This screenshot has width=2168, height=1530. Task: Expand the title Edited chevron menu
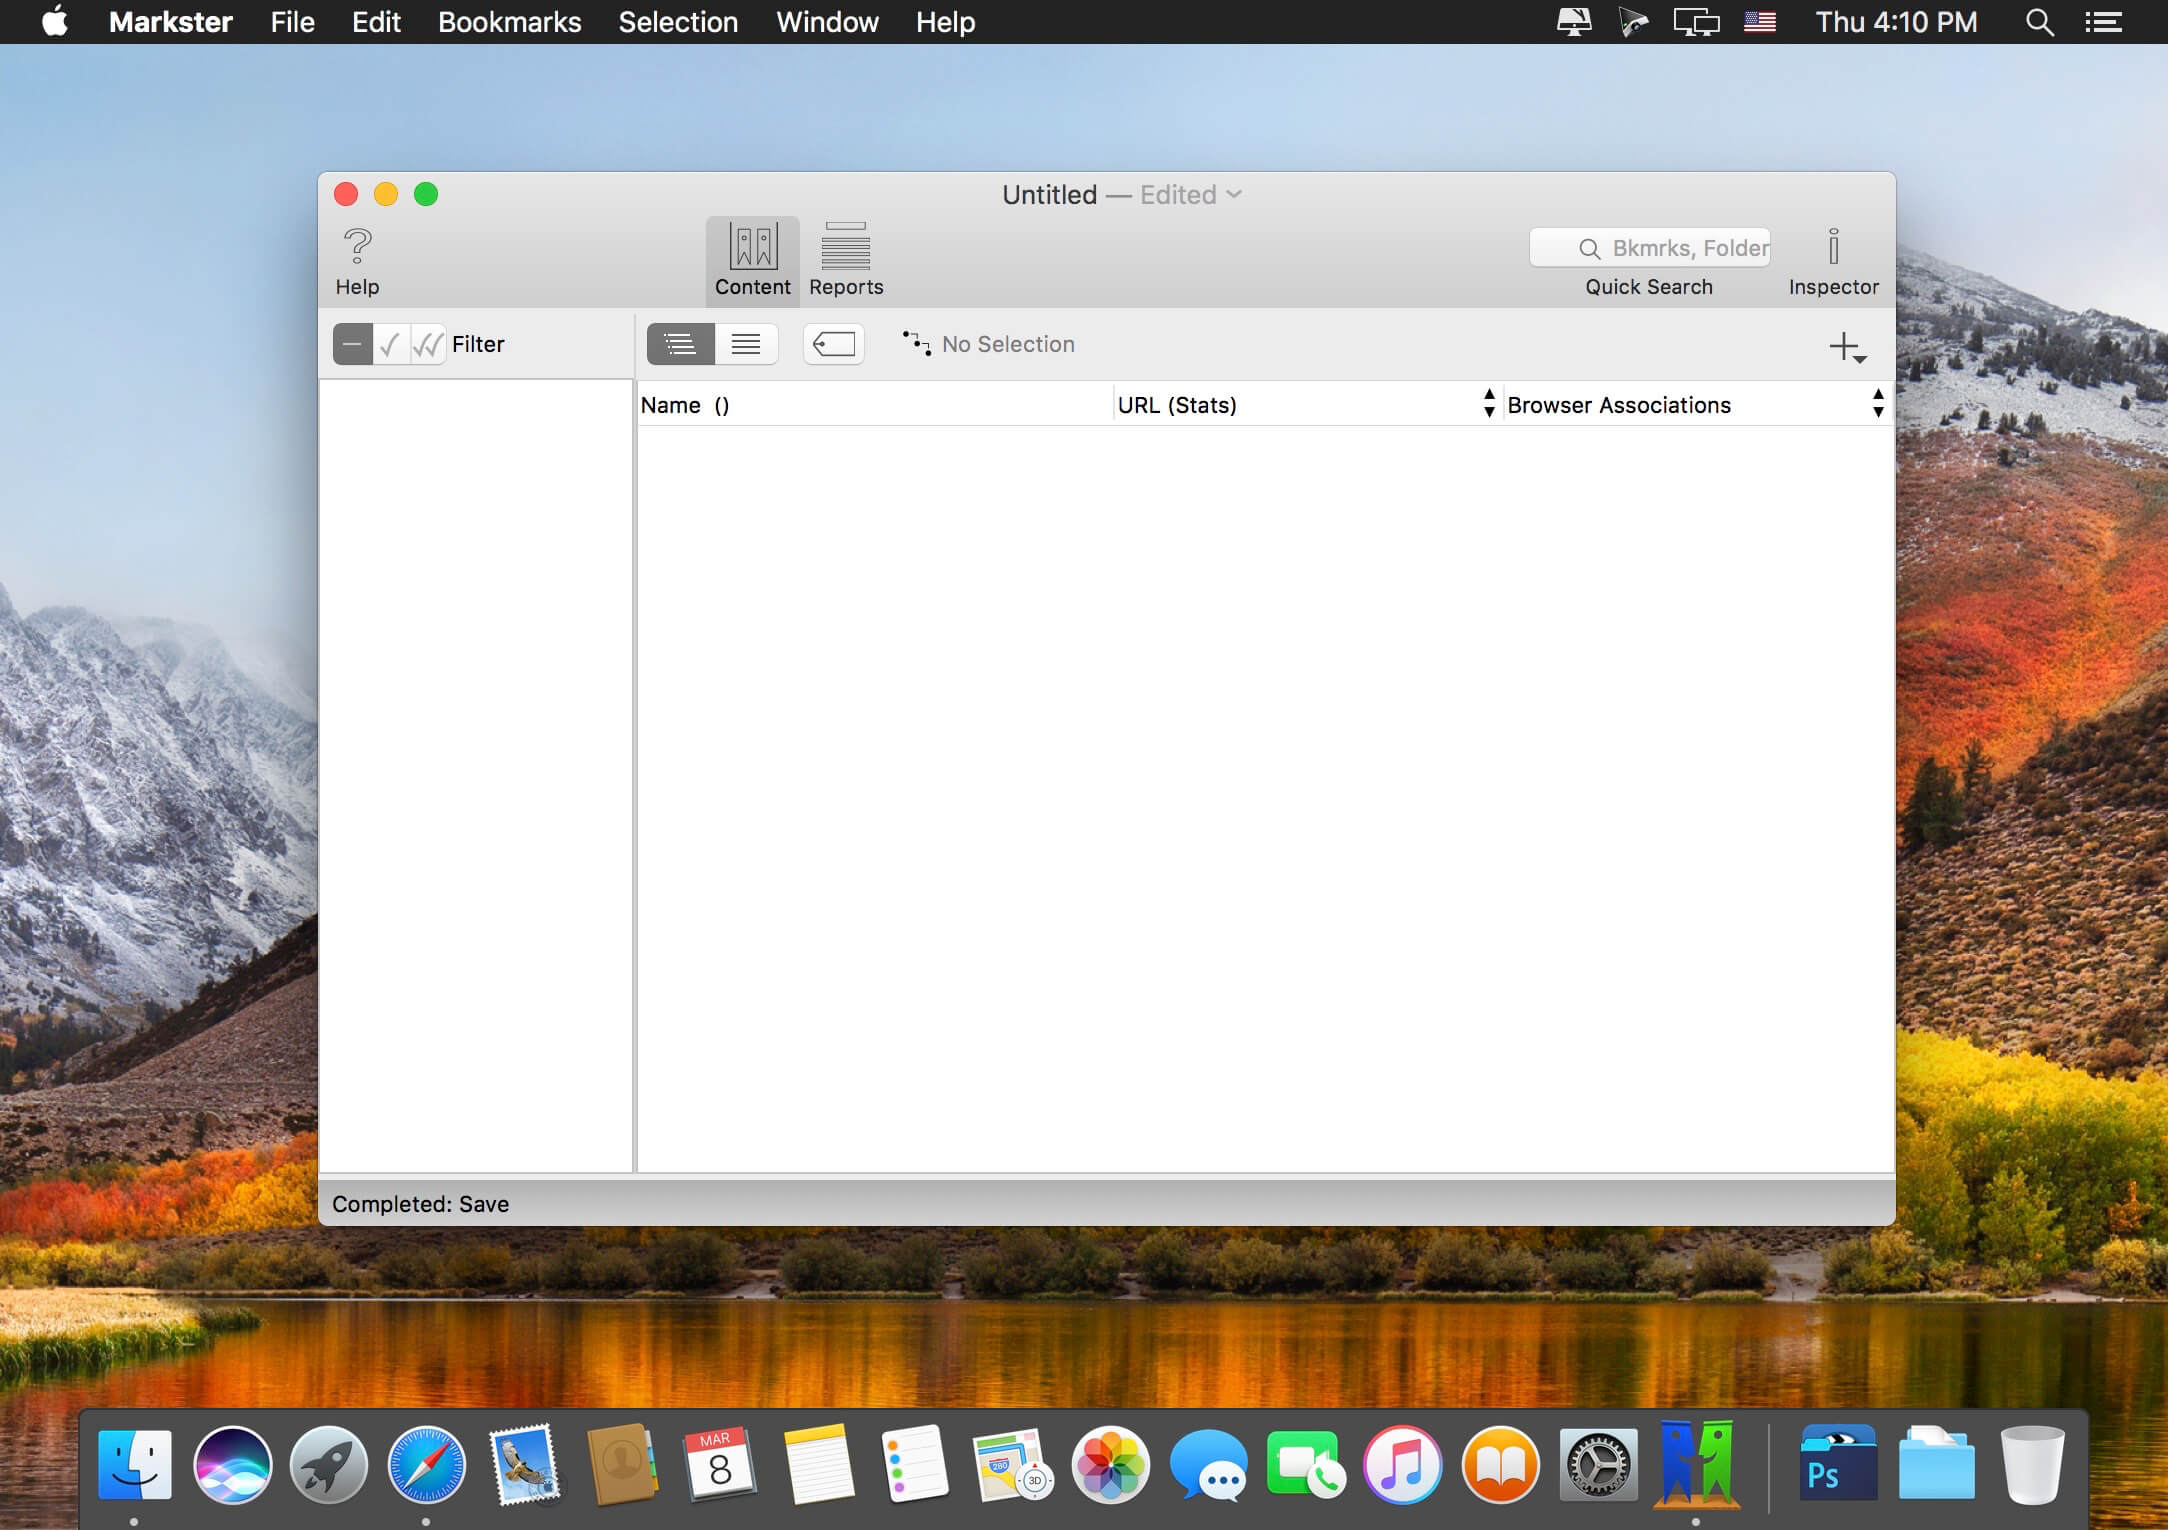click(1234, 194)
